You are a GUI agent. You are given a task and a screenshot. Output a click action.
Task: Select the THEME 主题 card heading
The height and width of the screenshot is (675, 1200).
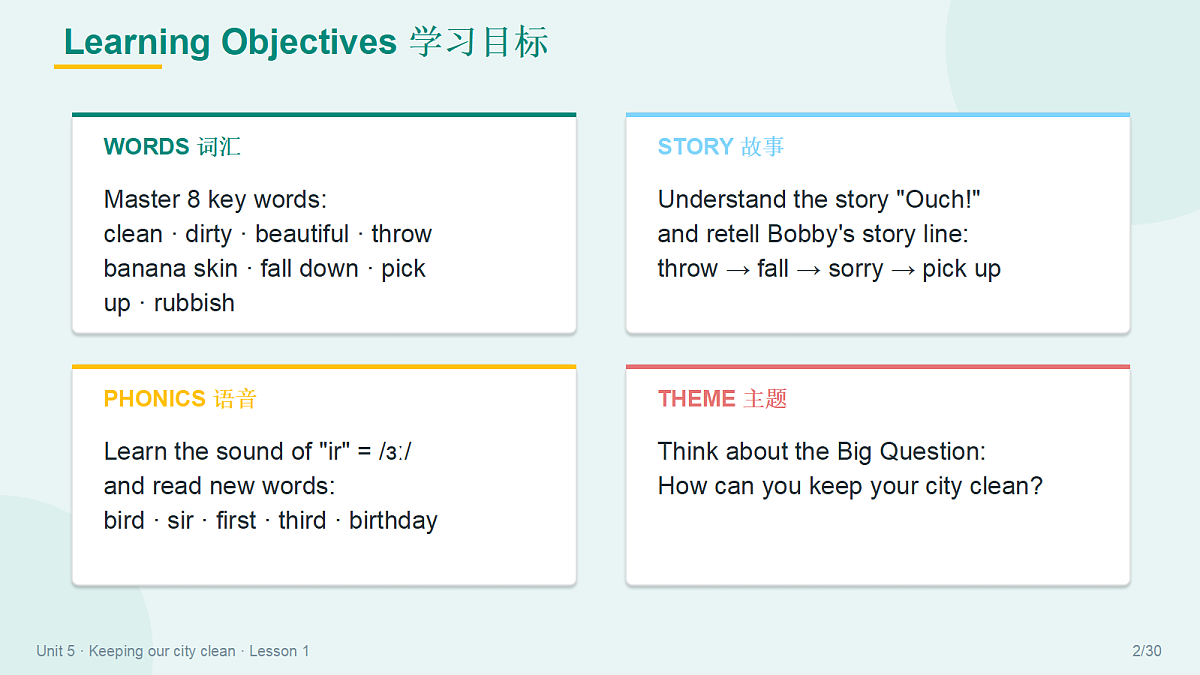[x=722, y=399]
